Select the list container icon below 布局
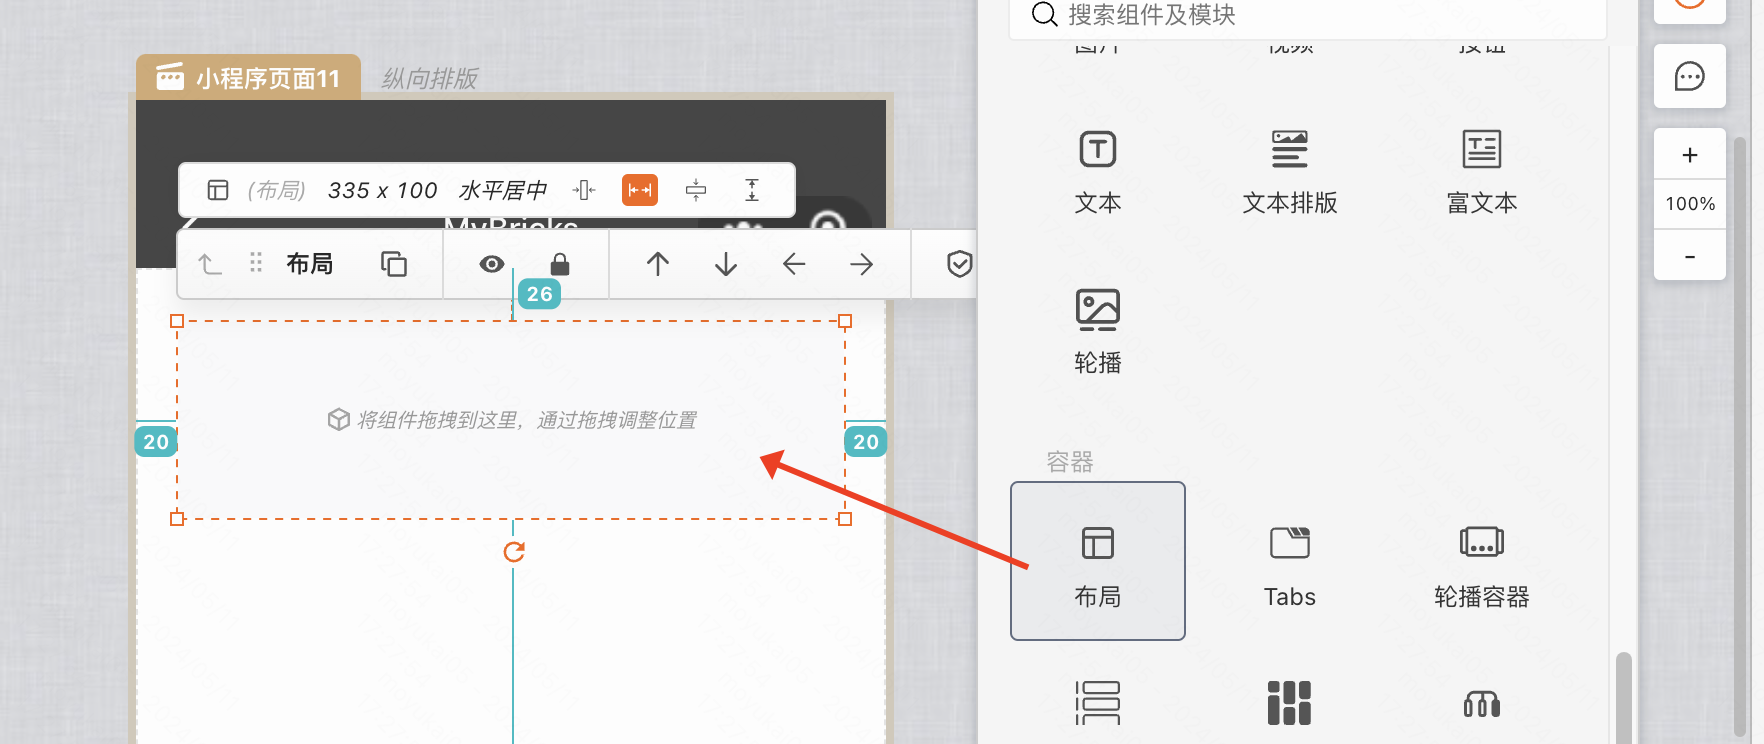This screenshot has height=744, width=1764. click(x=1098, y=703)
